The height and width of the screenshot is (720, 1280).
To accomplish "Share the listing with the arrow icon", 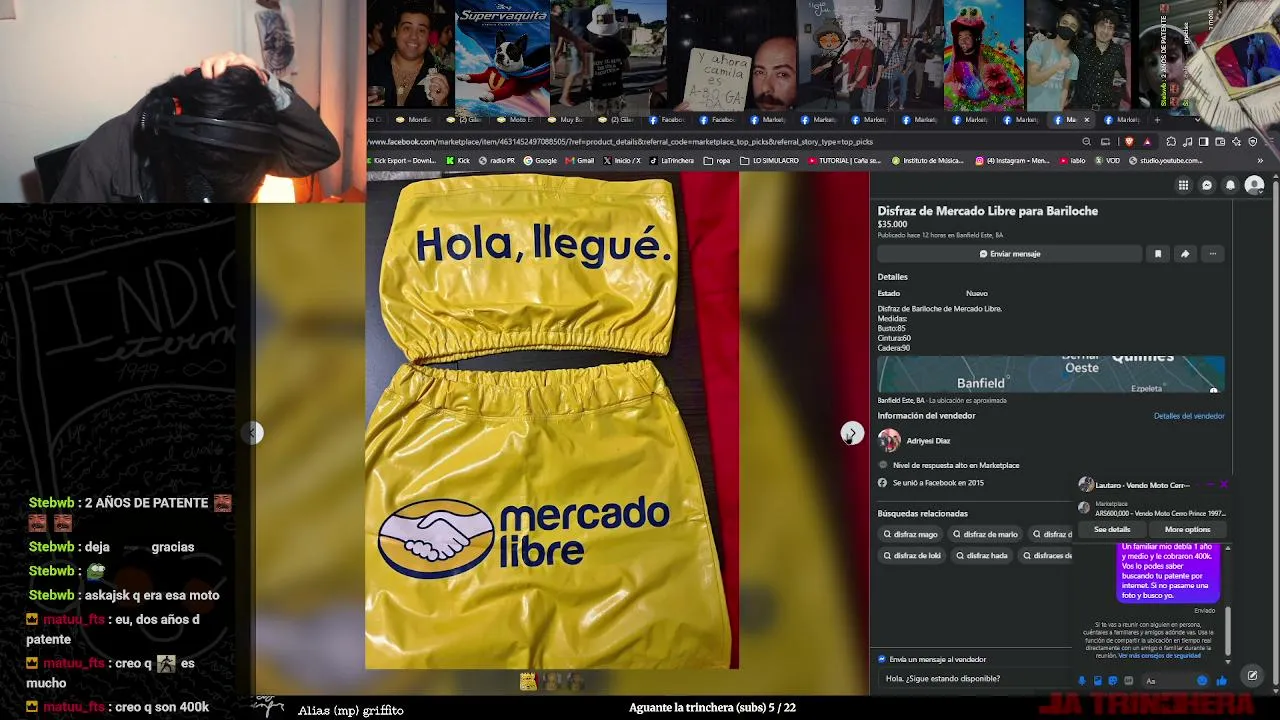I will point(1185,254).
